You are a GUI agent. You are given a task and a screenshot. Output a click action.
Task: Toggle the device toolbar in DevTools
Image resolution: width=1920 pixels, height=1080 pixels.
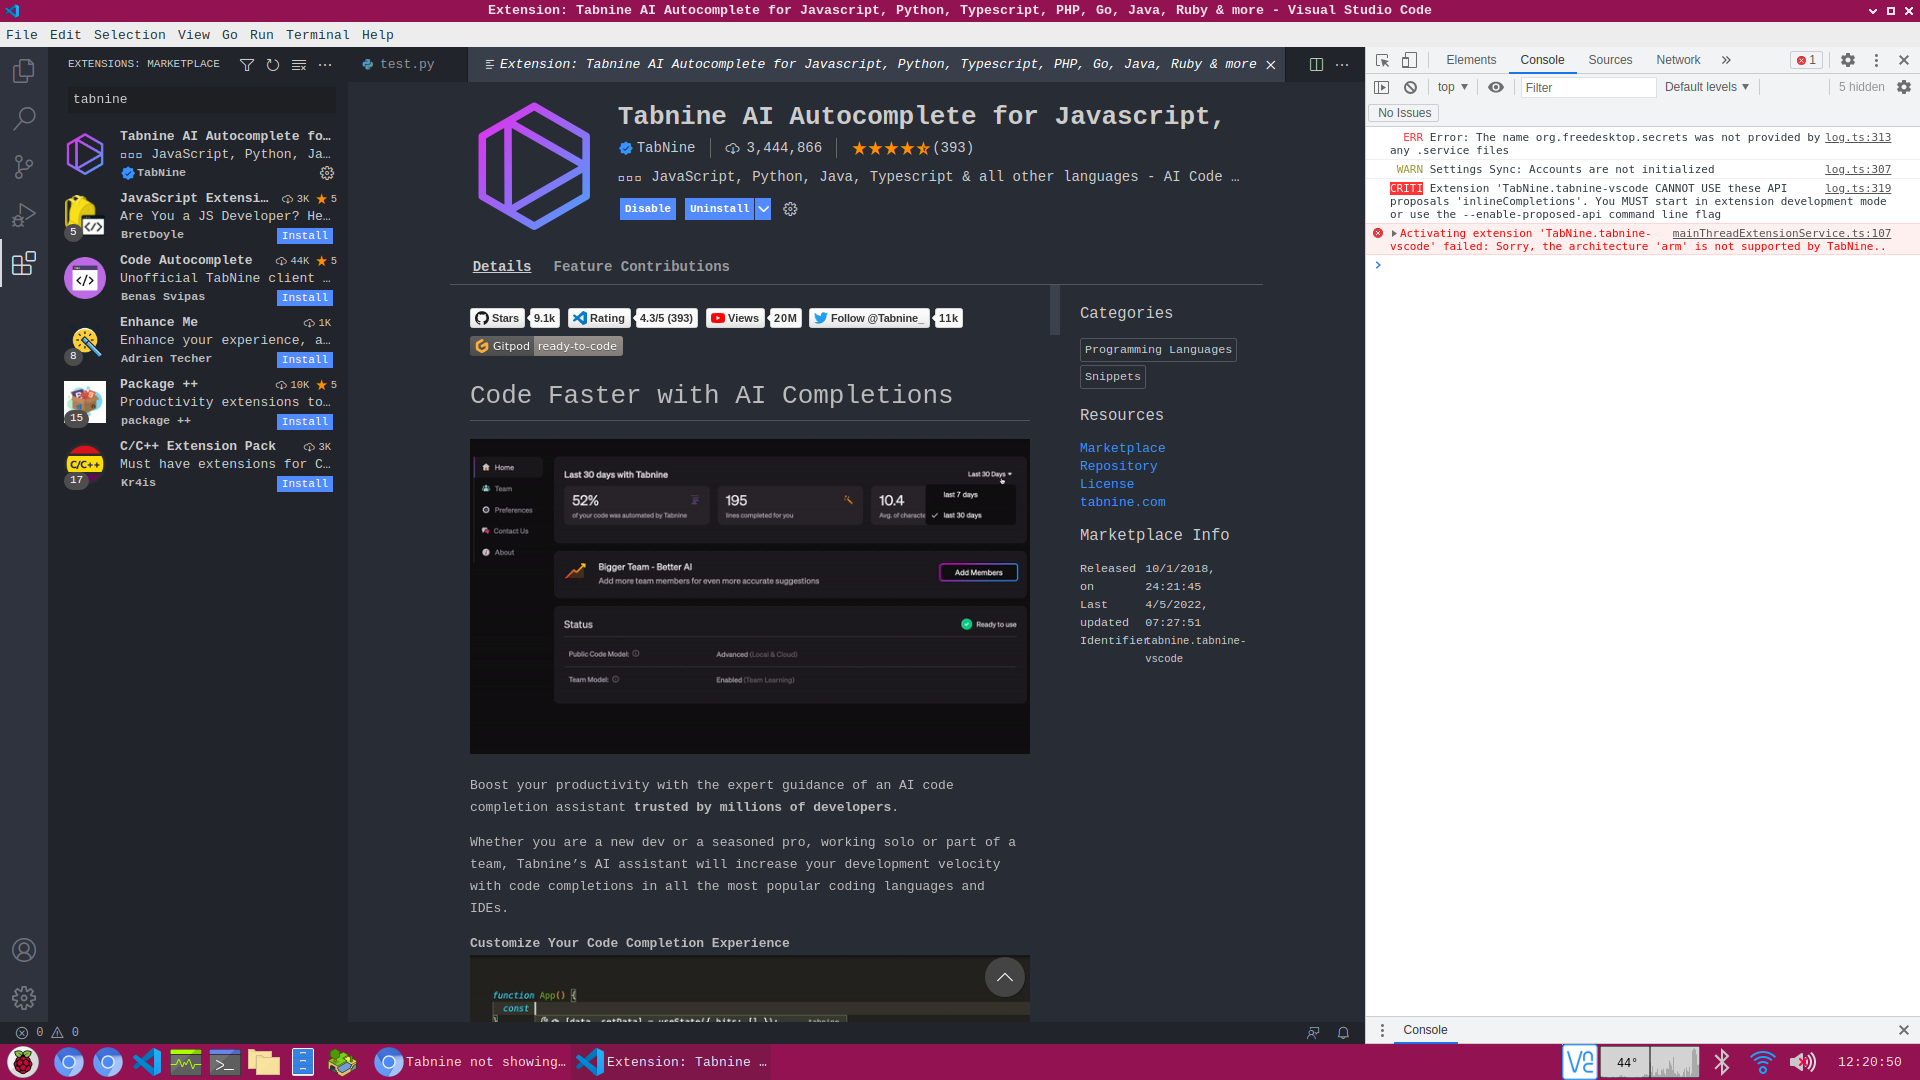pyautogui.click(x=1410, y=60)
